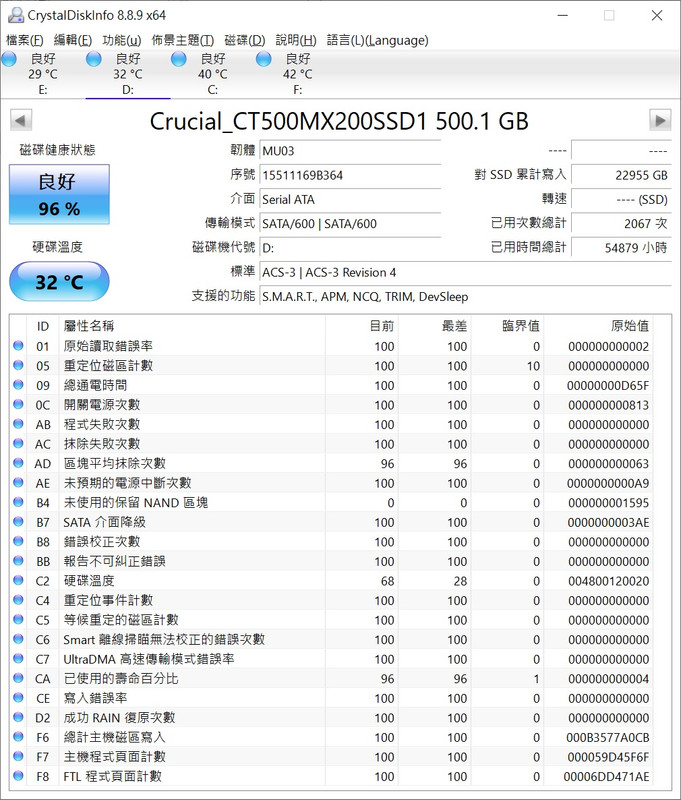
Task: Click status dot for CA 已使用的壽命百分比
Action: pos(18,678)
